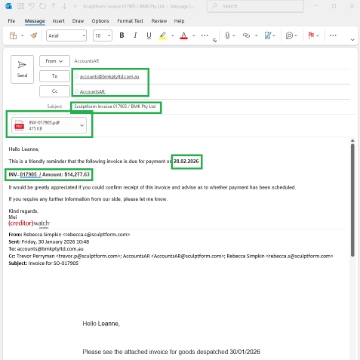This screenshot has height=360, width=360.
Task: Go to previous item up arrow
Action: (x=53, y=6)
